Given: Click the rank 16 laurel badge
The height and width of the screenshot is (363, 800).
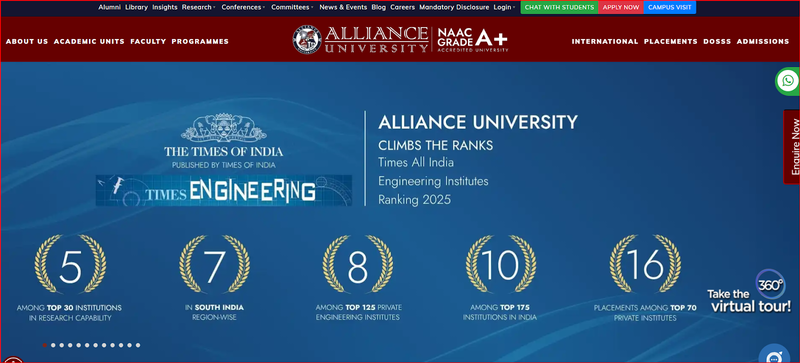Looking at the screenshot, I should pos(645,264).
